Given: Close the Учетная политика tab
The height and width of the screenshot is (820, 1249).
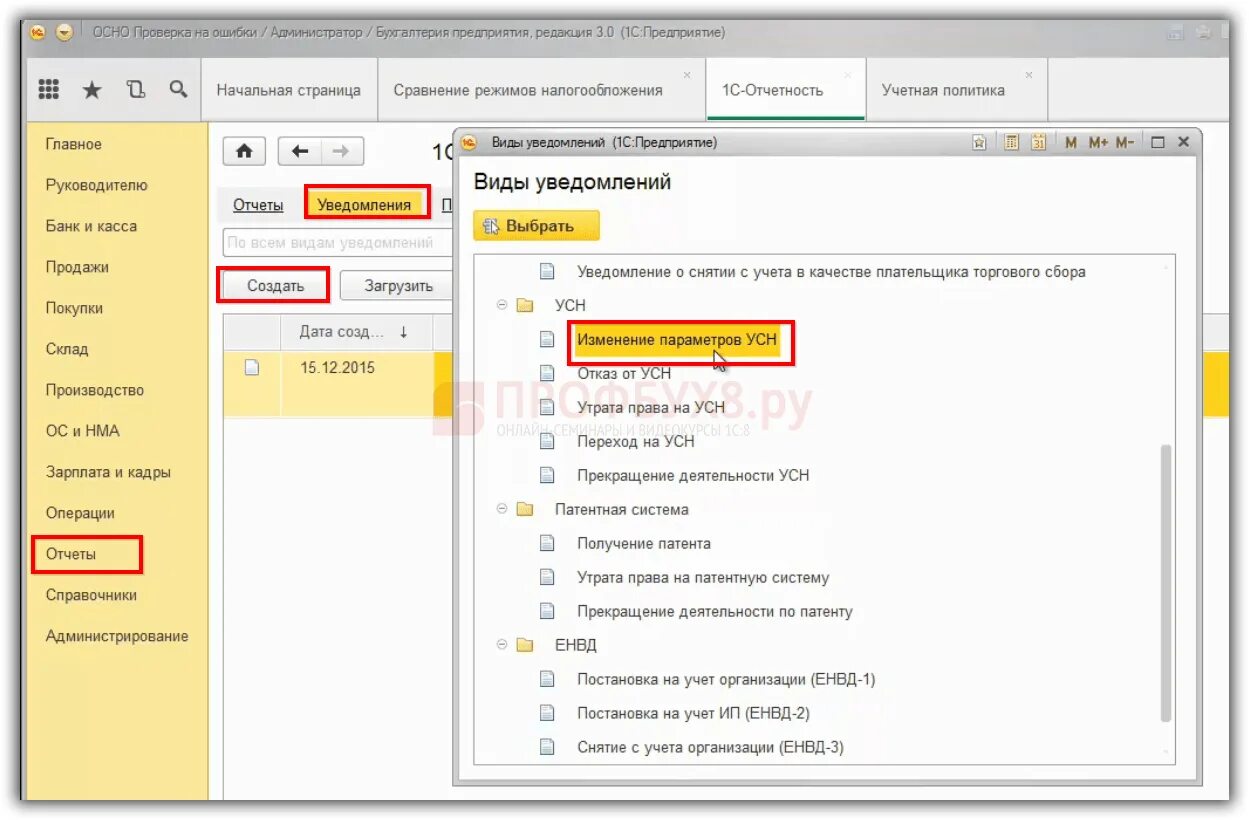Looking at the screenshot, I should [x=1029, y=75].
